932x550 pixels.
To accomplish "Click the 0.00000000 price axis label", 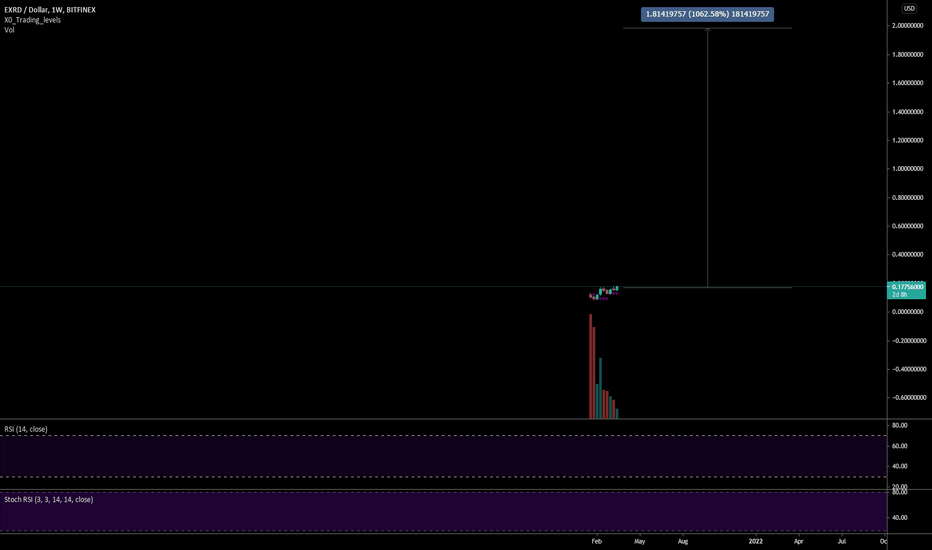I will pos(908,312).
